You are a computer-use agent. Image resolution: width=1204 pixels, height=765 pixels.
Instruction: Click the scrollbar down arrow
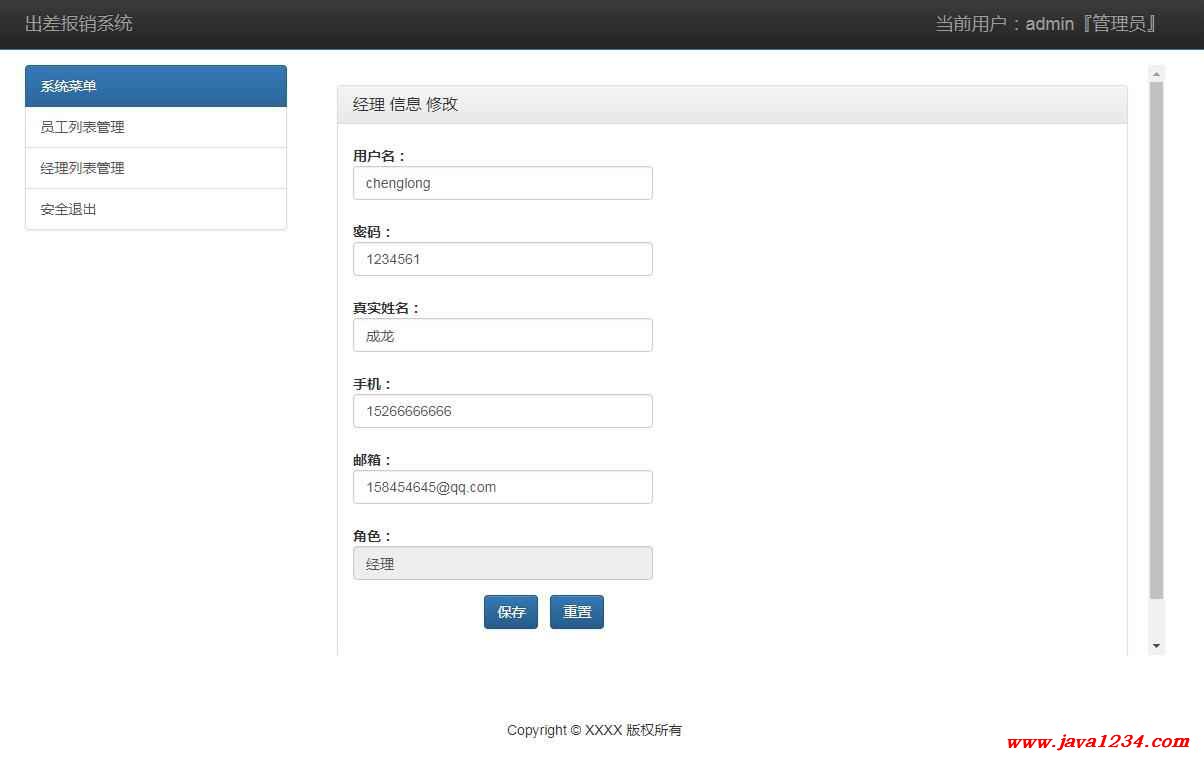tap(1157, 646)
